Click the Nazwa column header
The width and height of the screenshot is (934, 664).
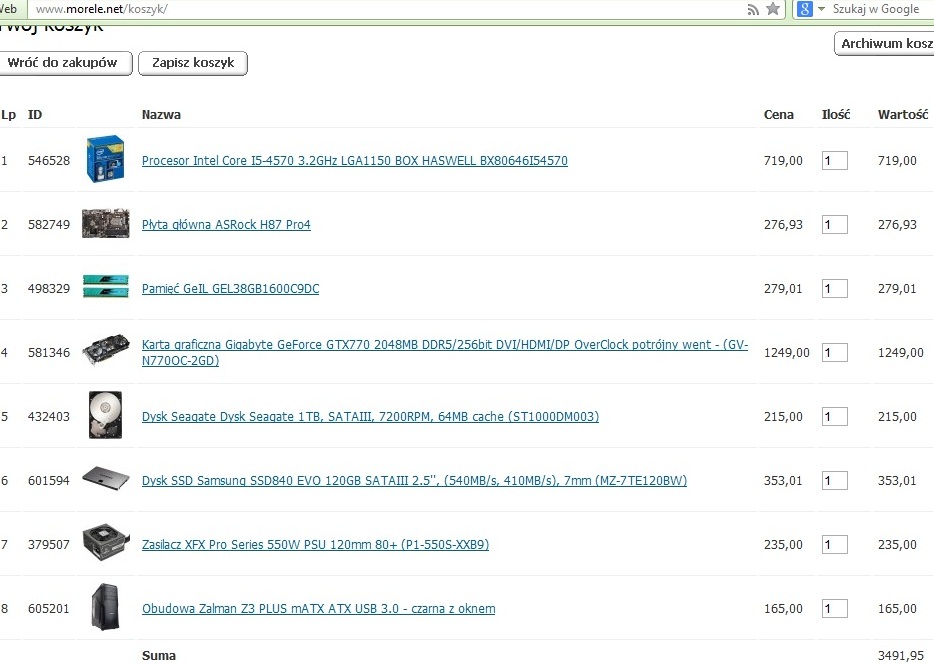point(161,114)
